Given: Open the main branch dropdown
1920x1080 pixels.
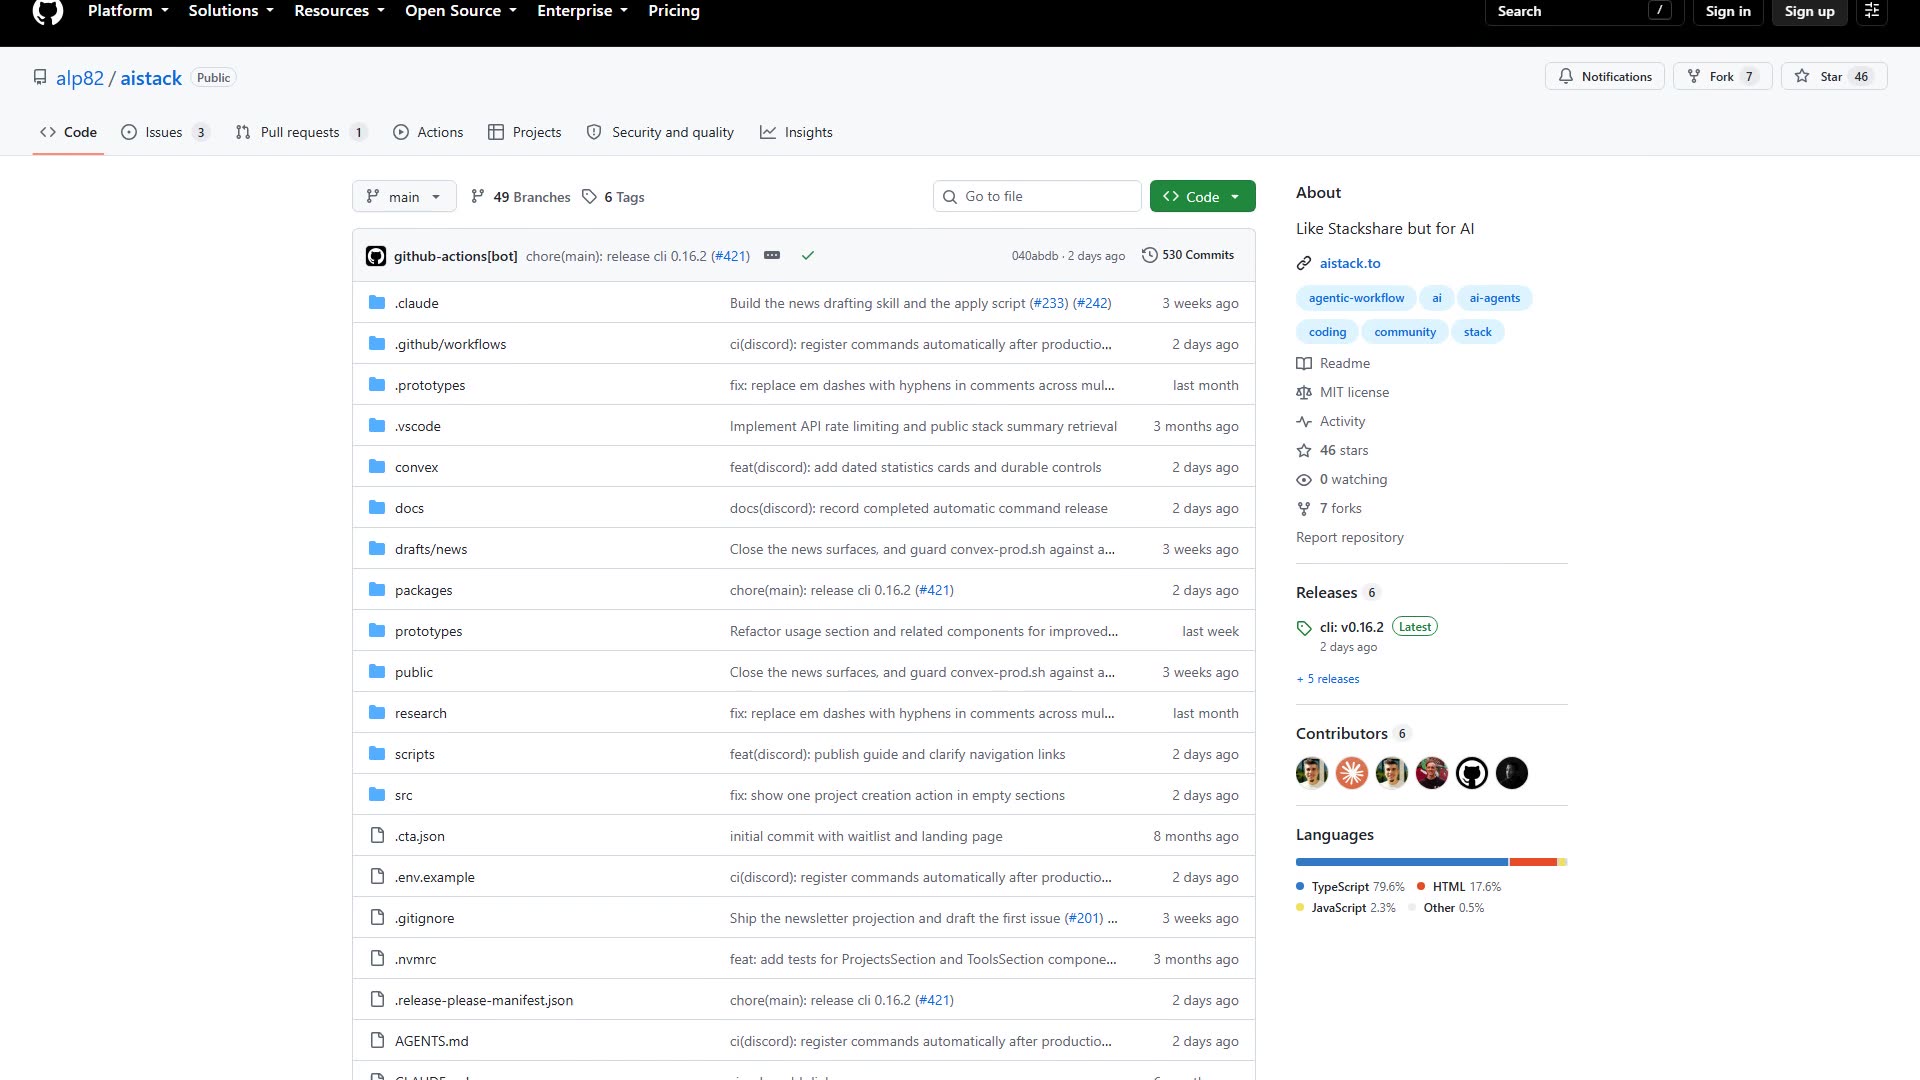Looking at the screenshot, I should 404,196.
